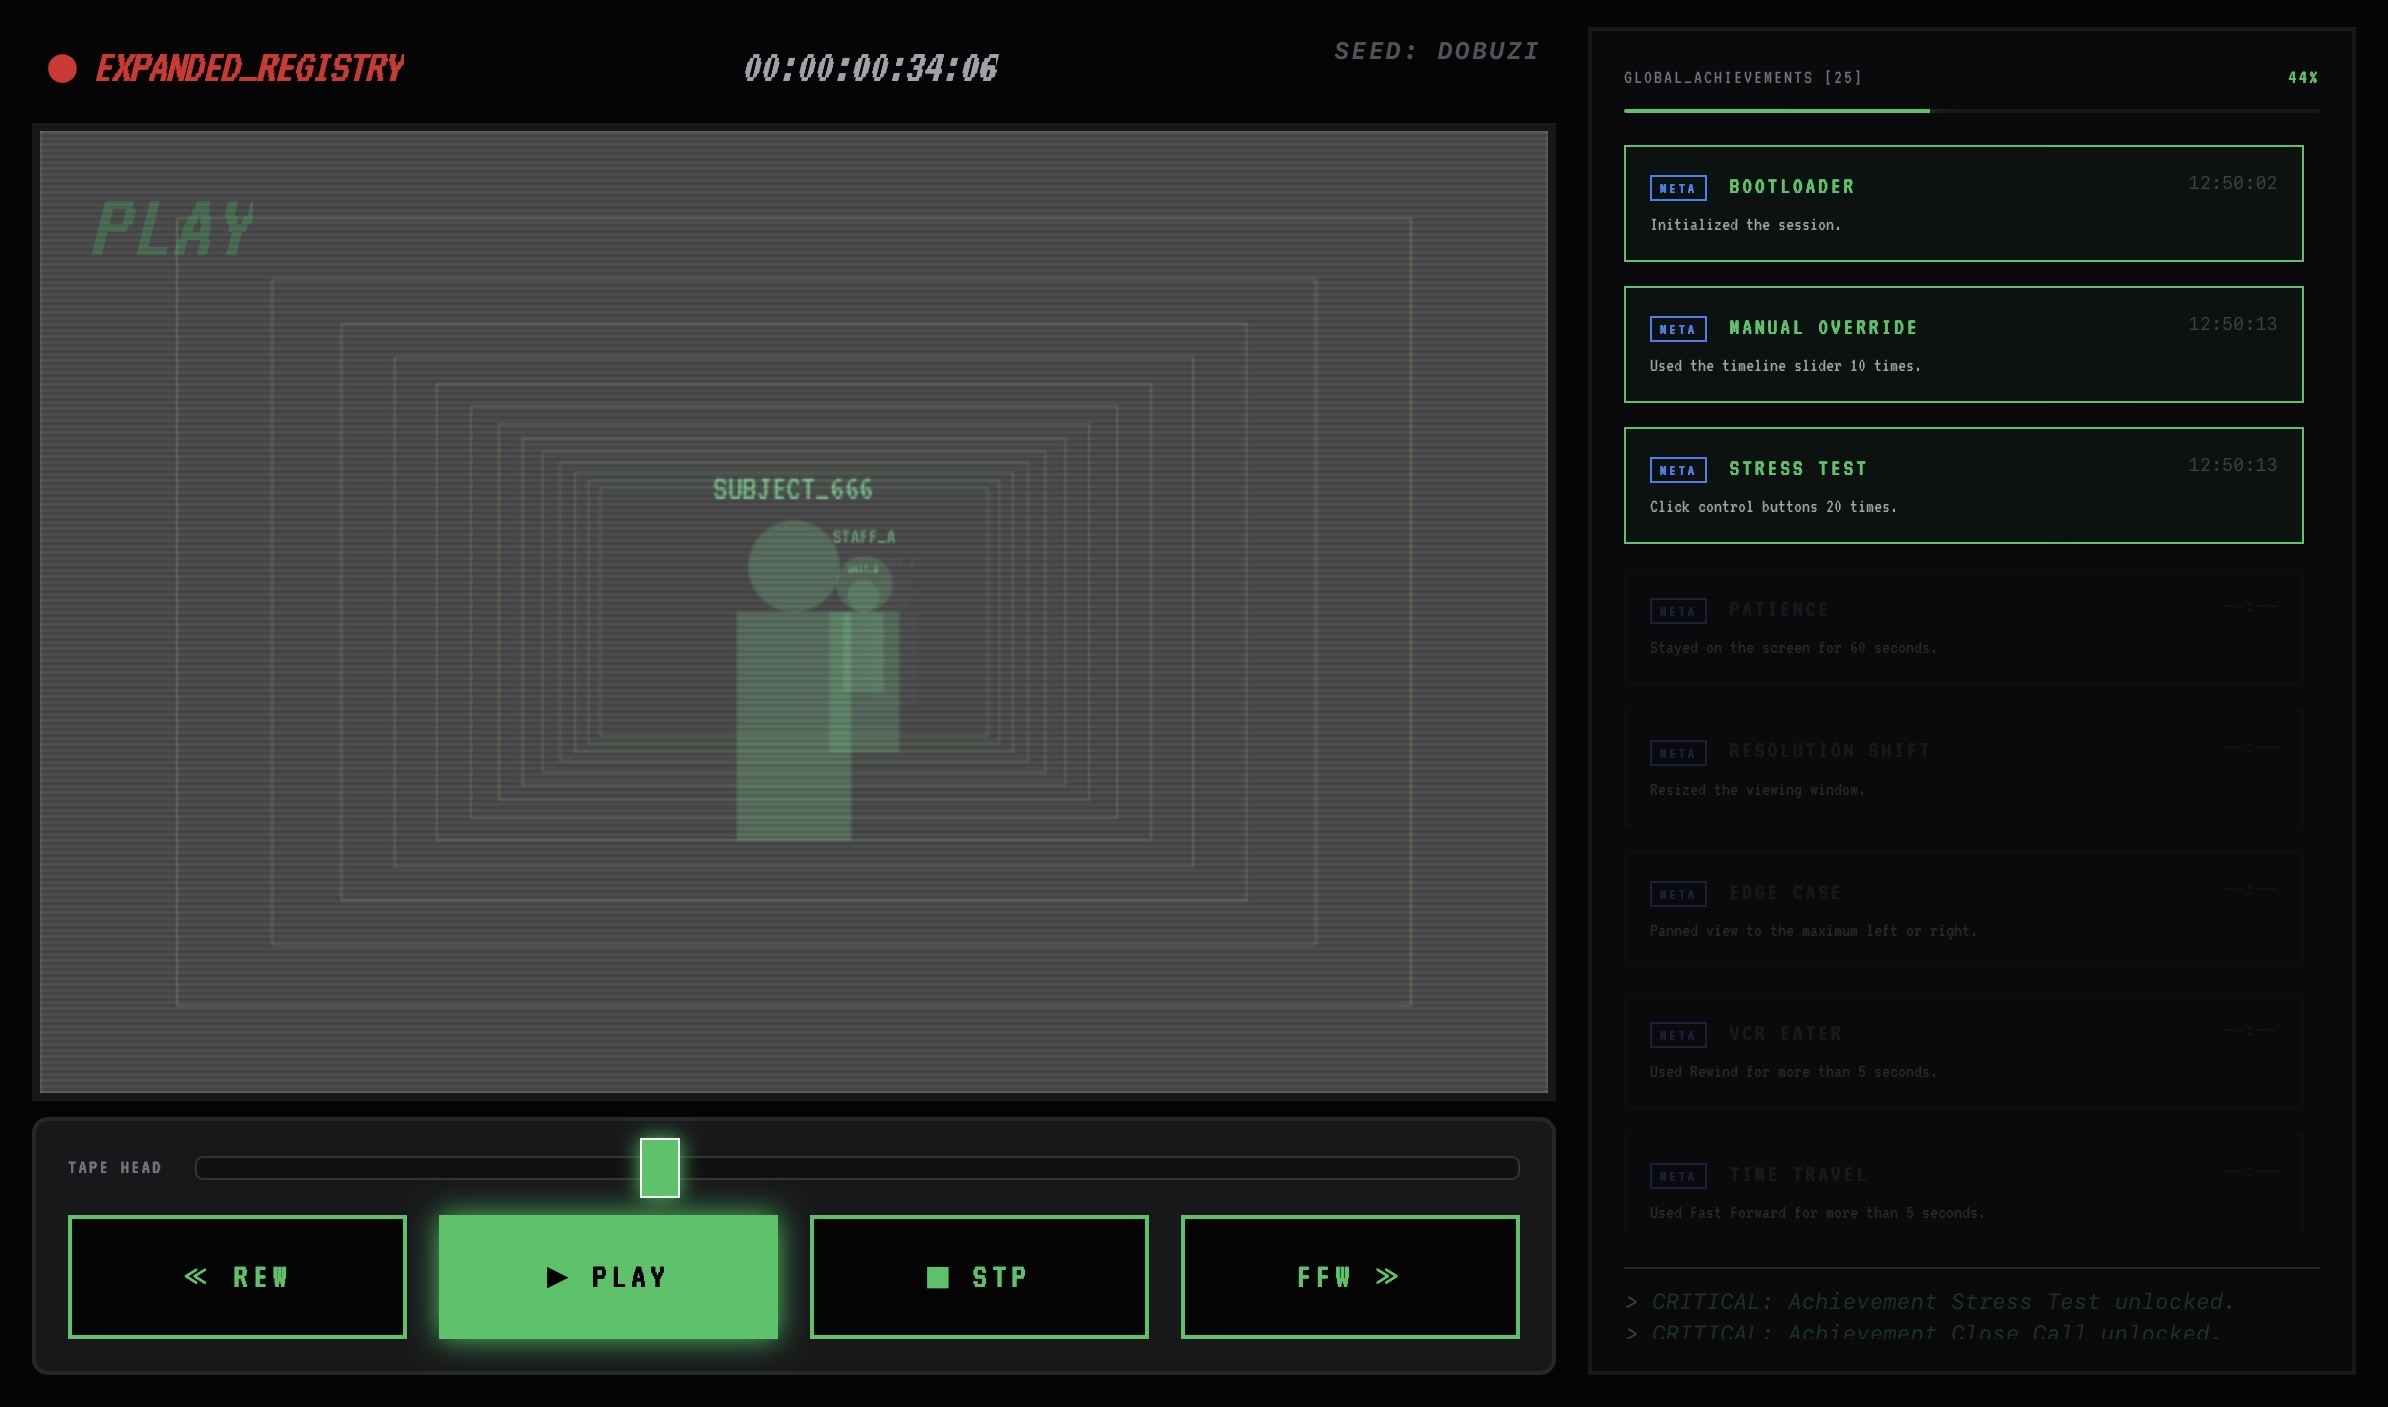This screenshot has width=2388, height=1407.
Task: Click the META badge on Bootloader card
Action: tap(1677, 188)
